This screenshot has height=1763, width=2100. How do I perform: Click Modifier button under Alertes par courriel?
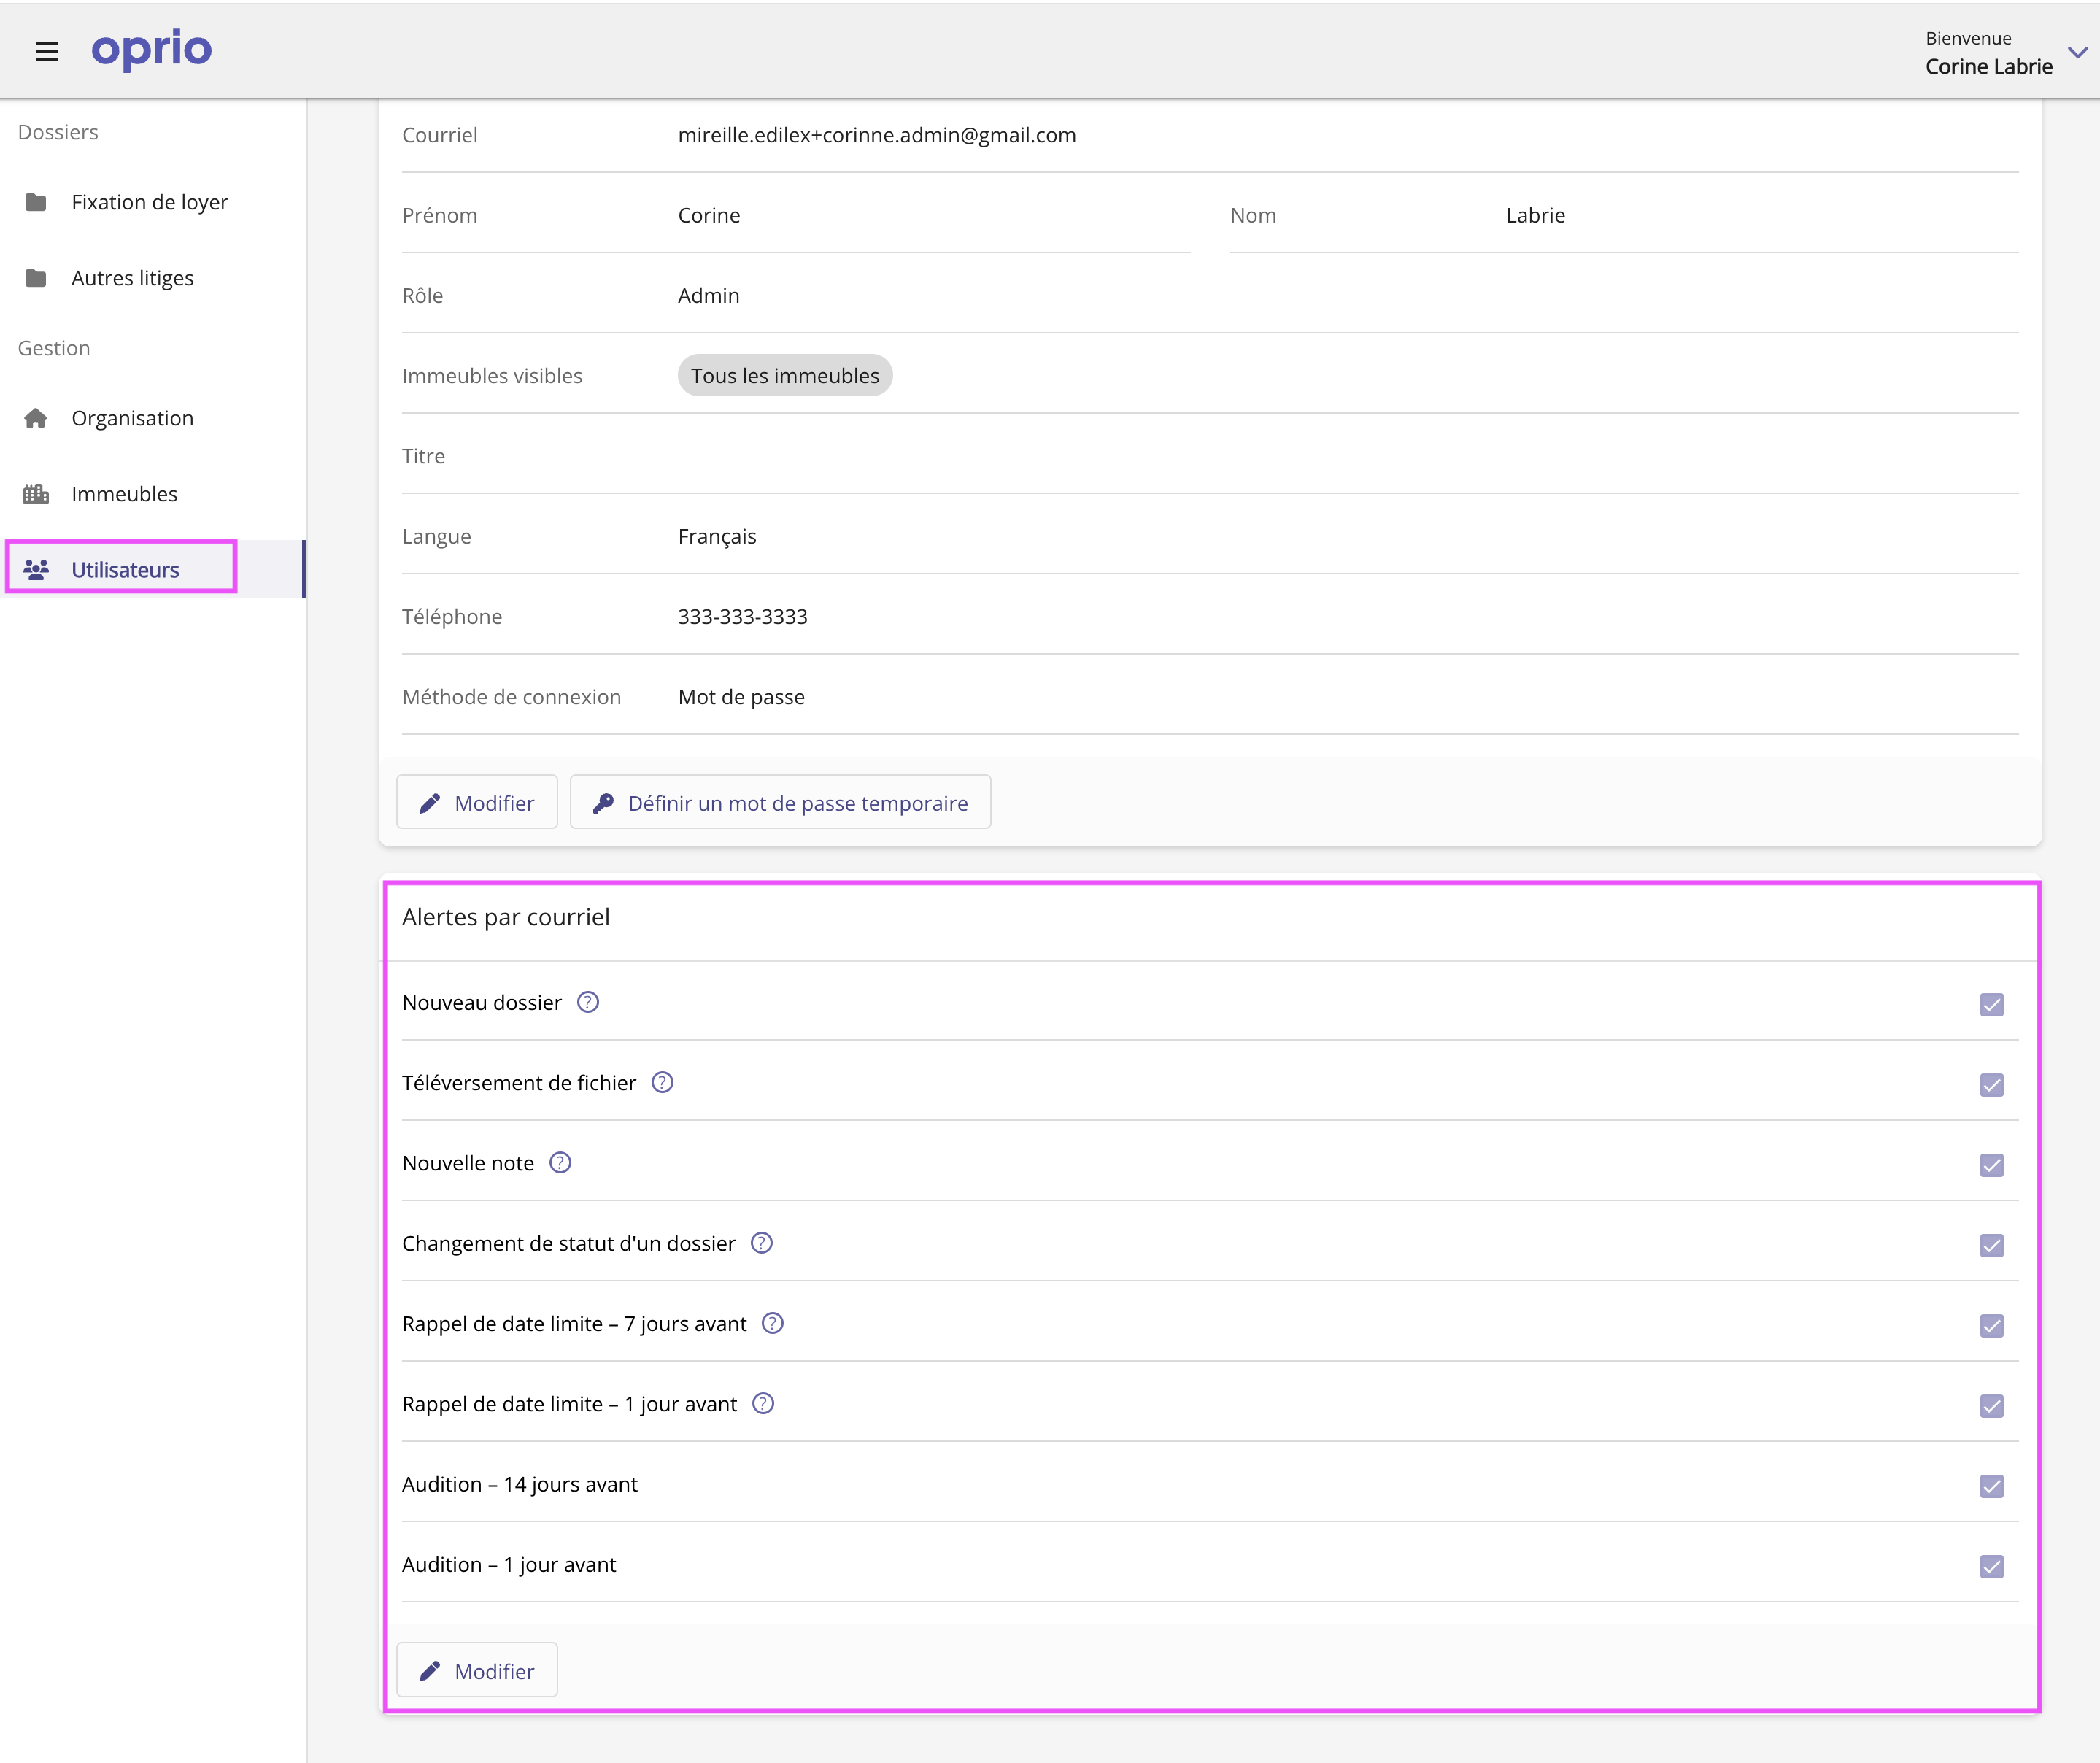(x=476, y=1671)
